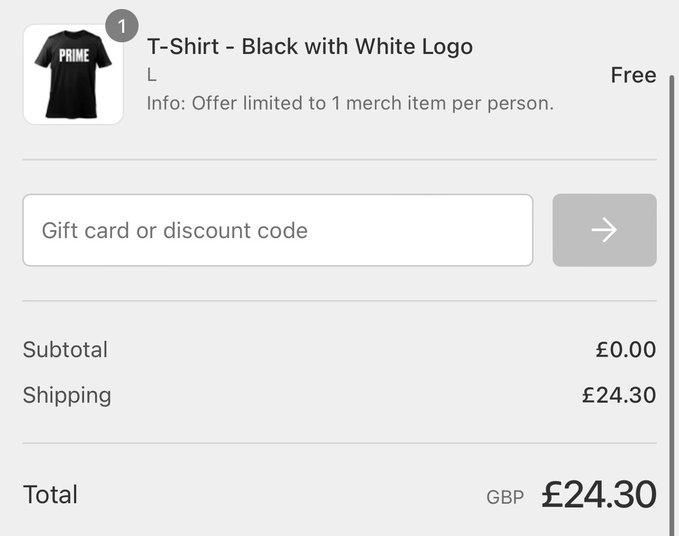The height and width of the screenshot is (536, 679).
Task: Focus the gift card or discount code field
Action: [277, 230]
